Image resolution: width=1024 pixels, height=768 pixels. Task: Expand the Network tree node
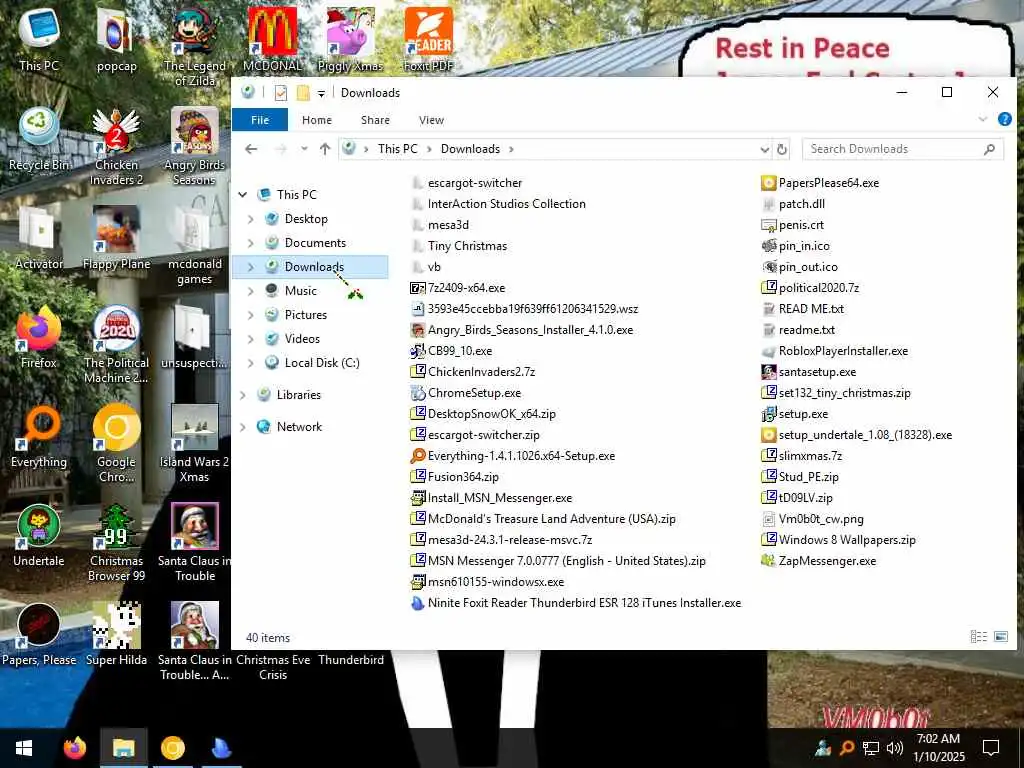coord(242,427)
